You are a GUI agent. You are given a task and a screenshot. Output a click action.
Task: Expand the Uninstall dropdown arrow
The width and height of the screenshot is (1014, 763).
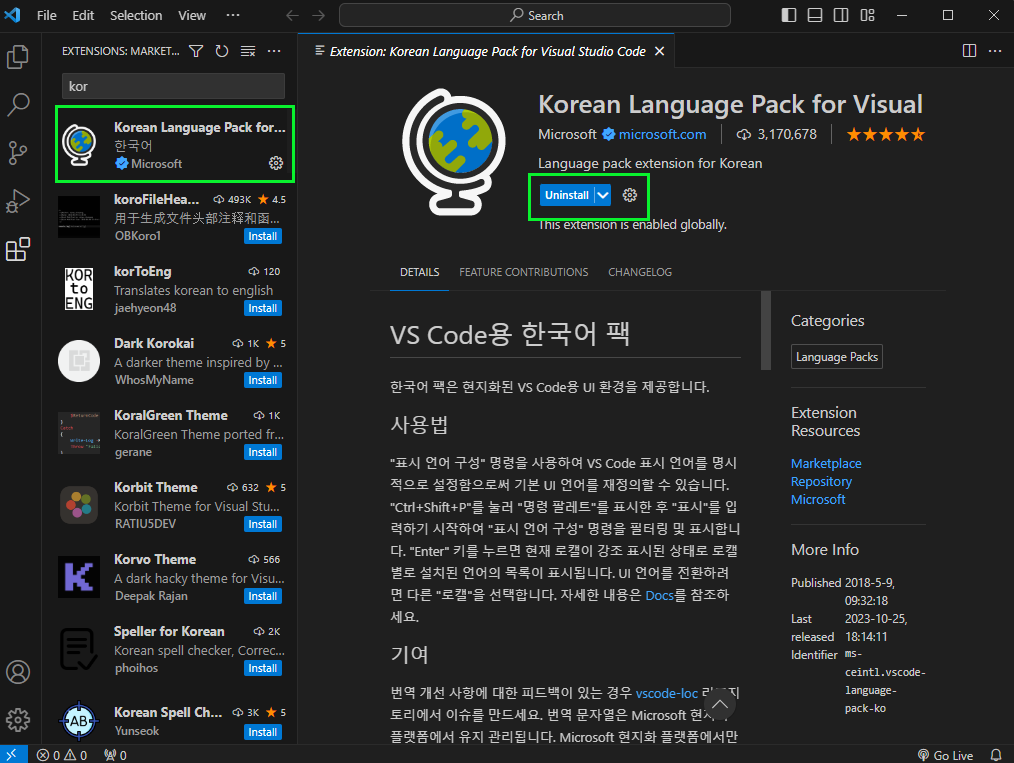(x=603, y=195)
